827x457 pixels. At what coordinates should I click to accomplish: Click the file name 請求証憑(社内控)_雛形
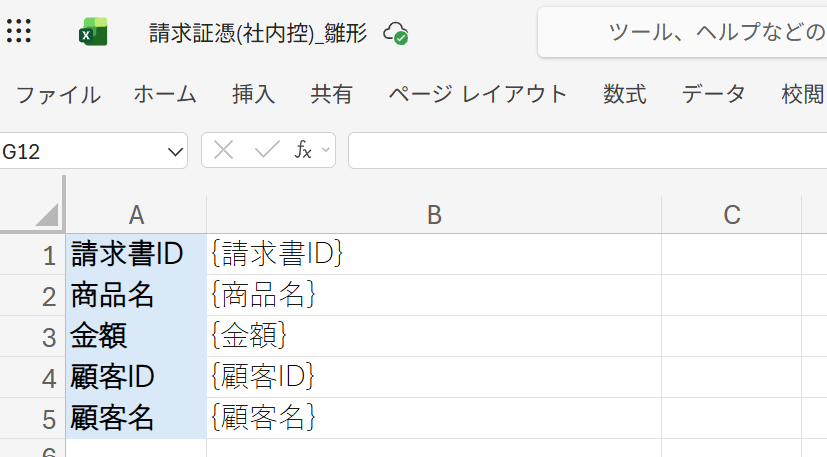point(258,33)
